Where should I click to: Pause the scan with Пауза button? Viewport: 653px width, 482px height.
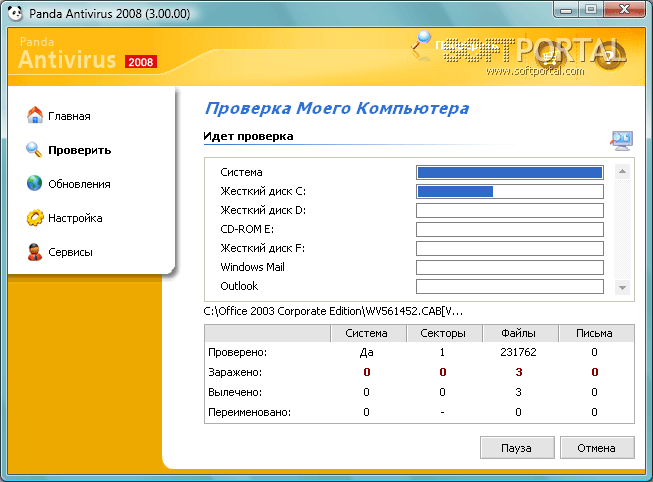517,448
